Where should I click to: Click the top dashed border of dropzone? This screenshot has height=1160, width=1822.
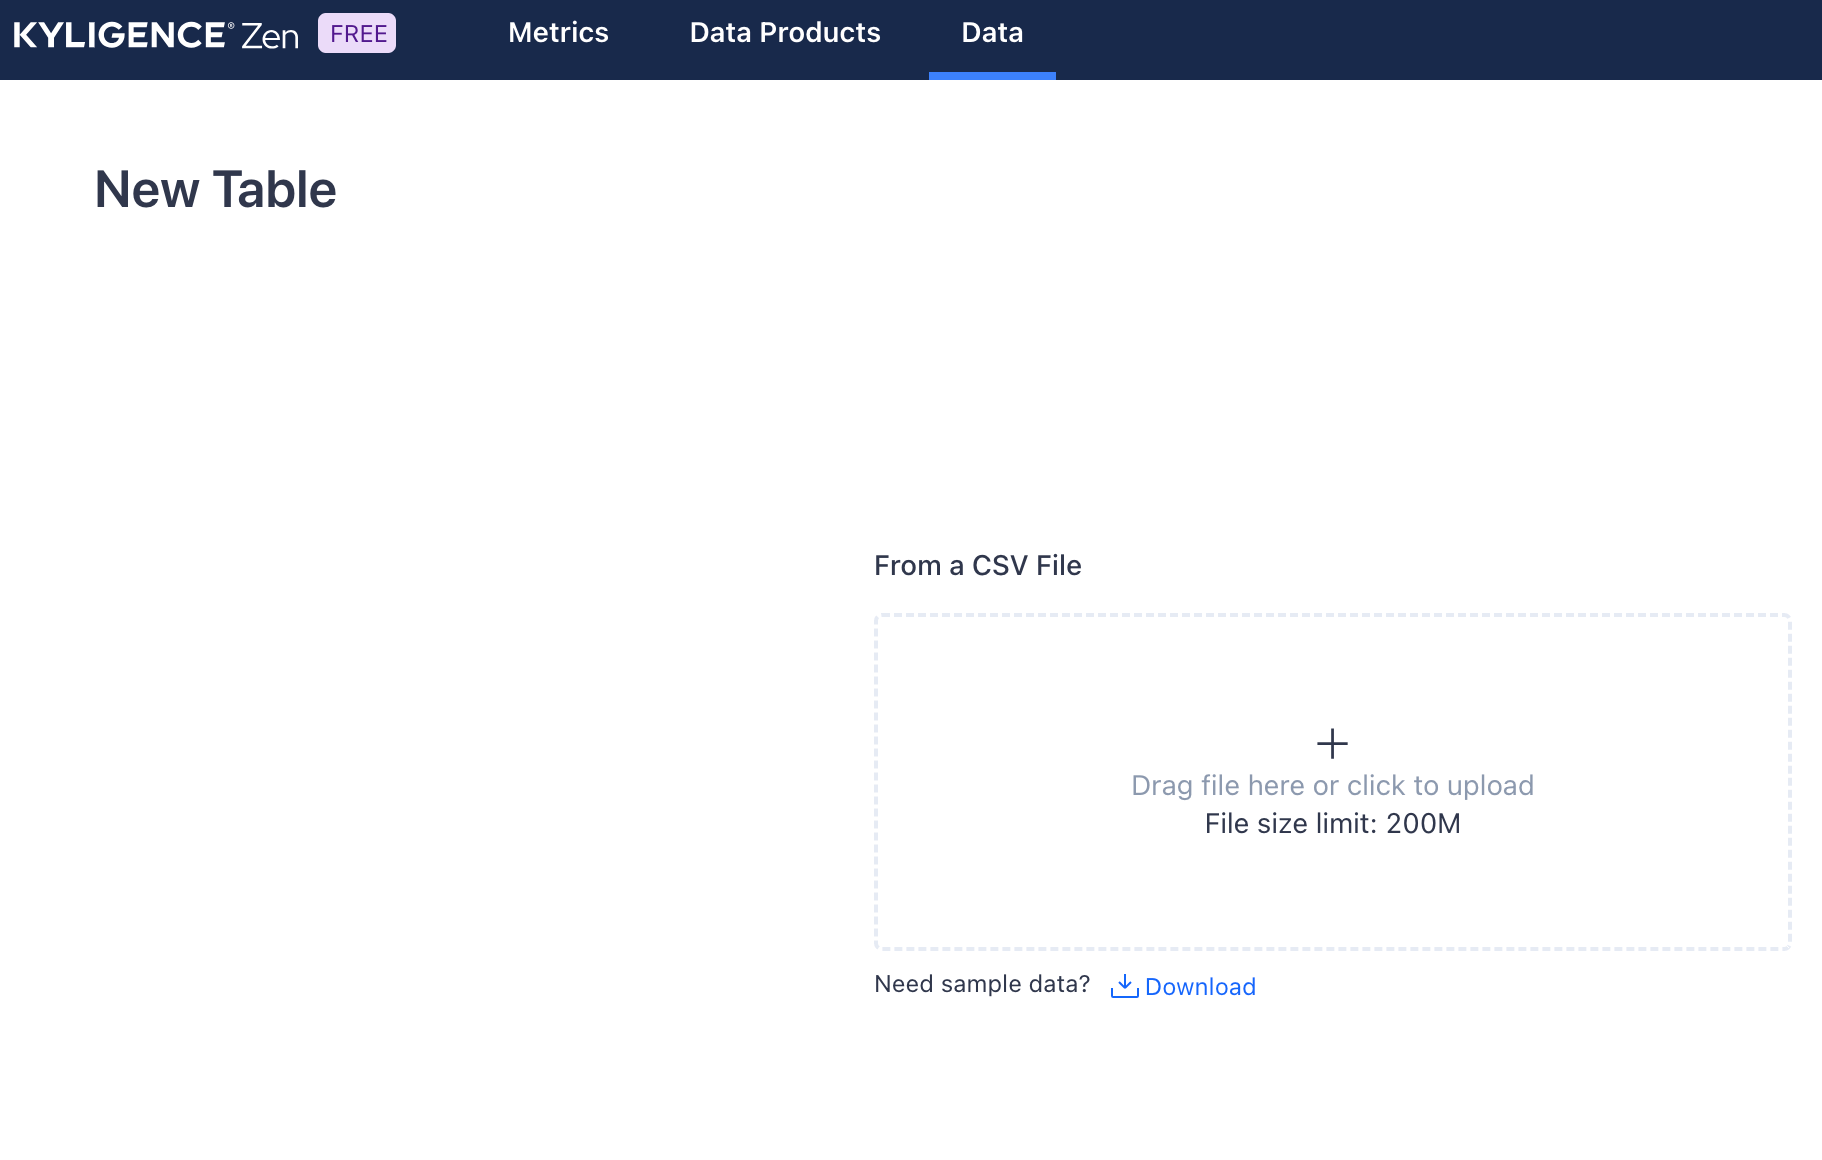tap(1332, 616)
